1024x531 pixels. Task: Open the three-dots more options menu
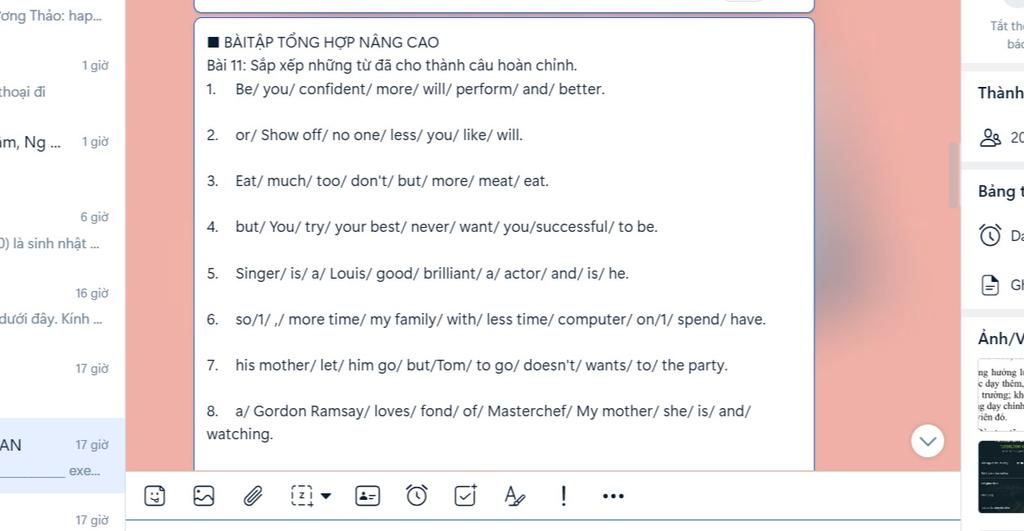pyautogui.click(x=613, y=496)
